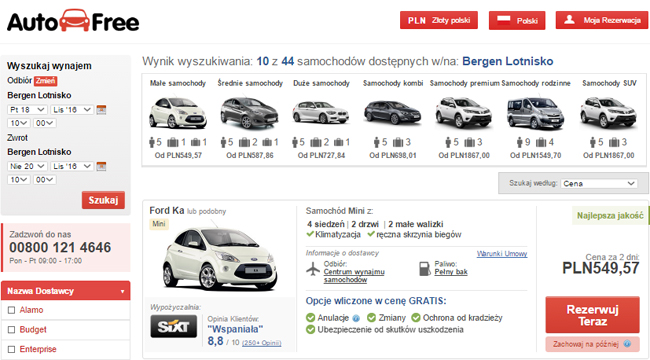Click the user icon in Moja Rezerwacja

tap(570, 19)
